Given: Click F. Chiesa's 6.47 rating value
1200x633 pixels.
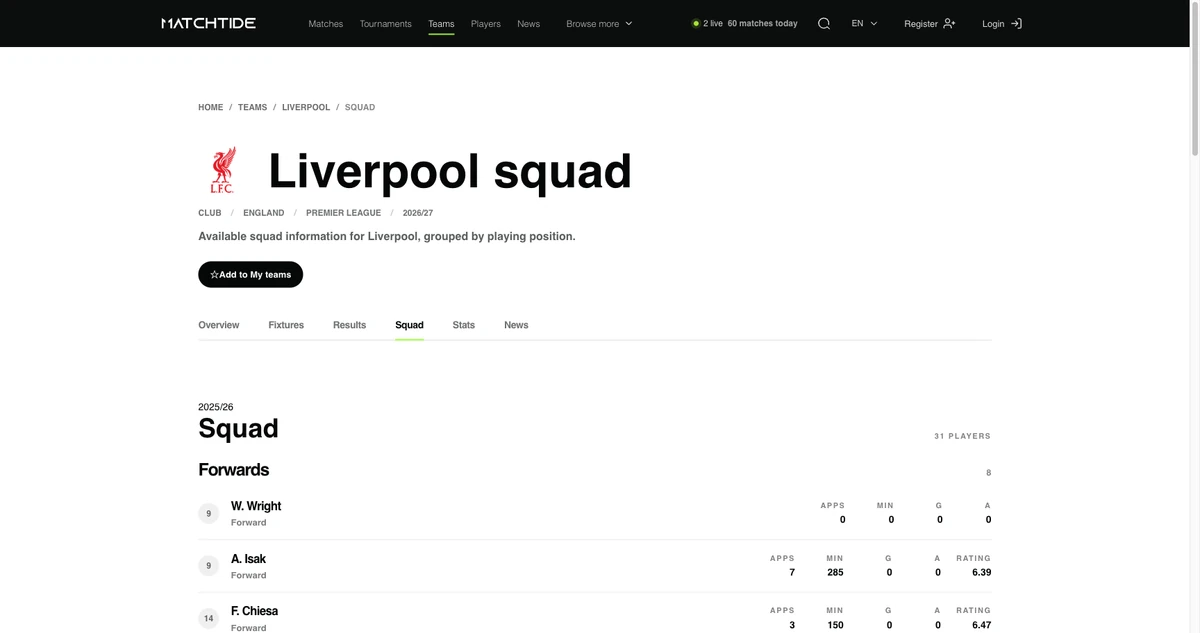Looking at the screenshot, I should 980,625.
